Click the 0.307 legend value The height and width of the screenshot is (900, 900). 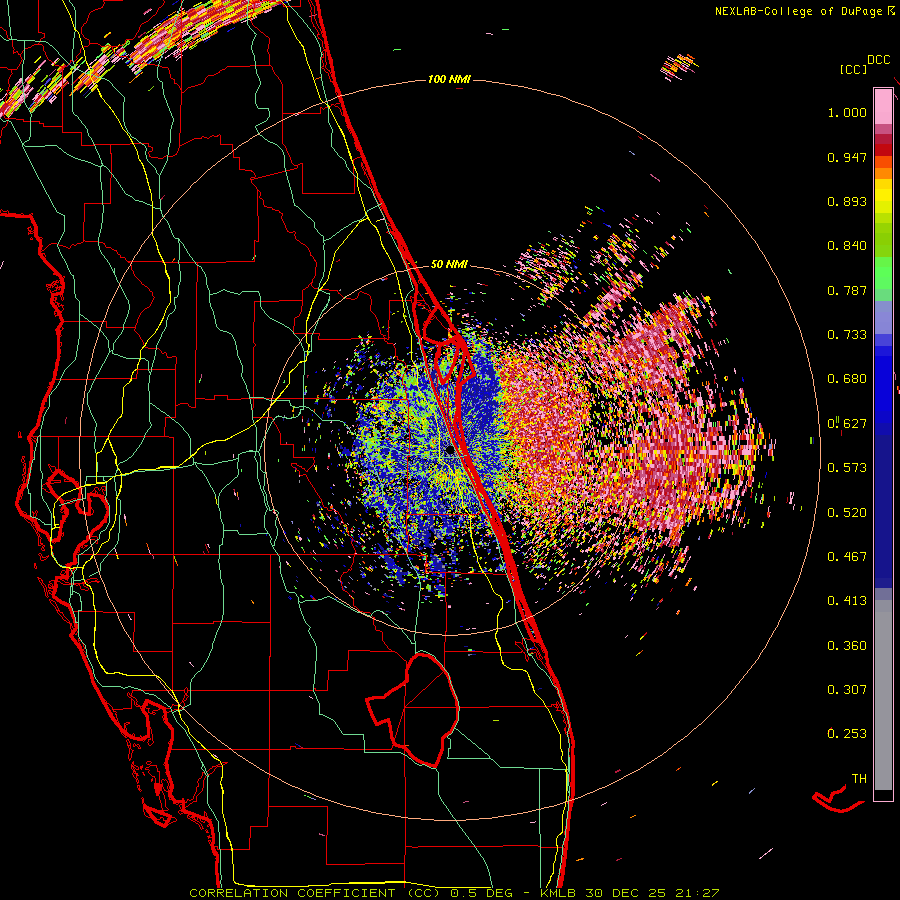coord(847,690)
